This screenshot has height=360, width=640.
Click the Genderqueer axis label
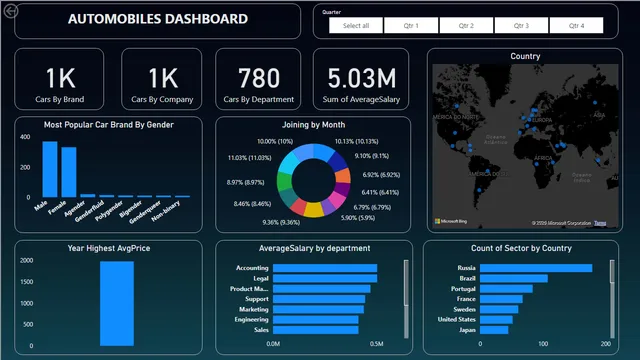145,212
